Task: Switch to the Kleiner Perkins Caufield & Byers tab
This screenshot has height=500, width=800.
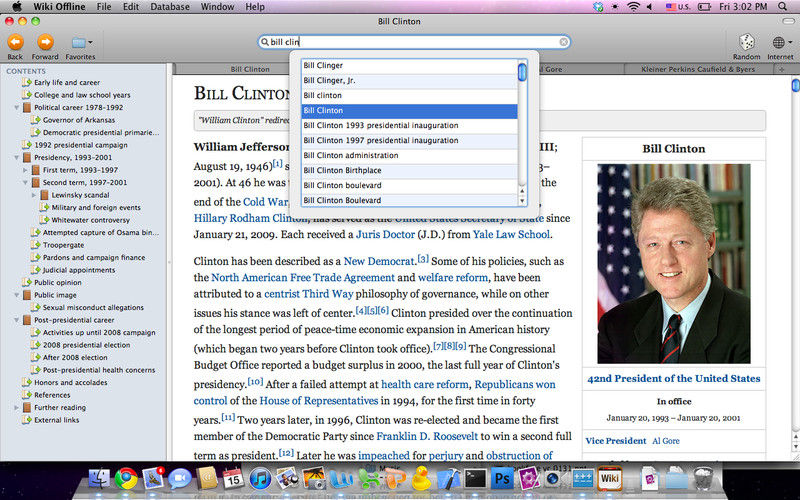Action: point(698,69)
